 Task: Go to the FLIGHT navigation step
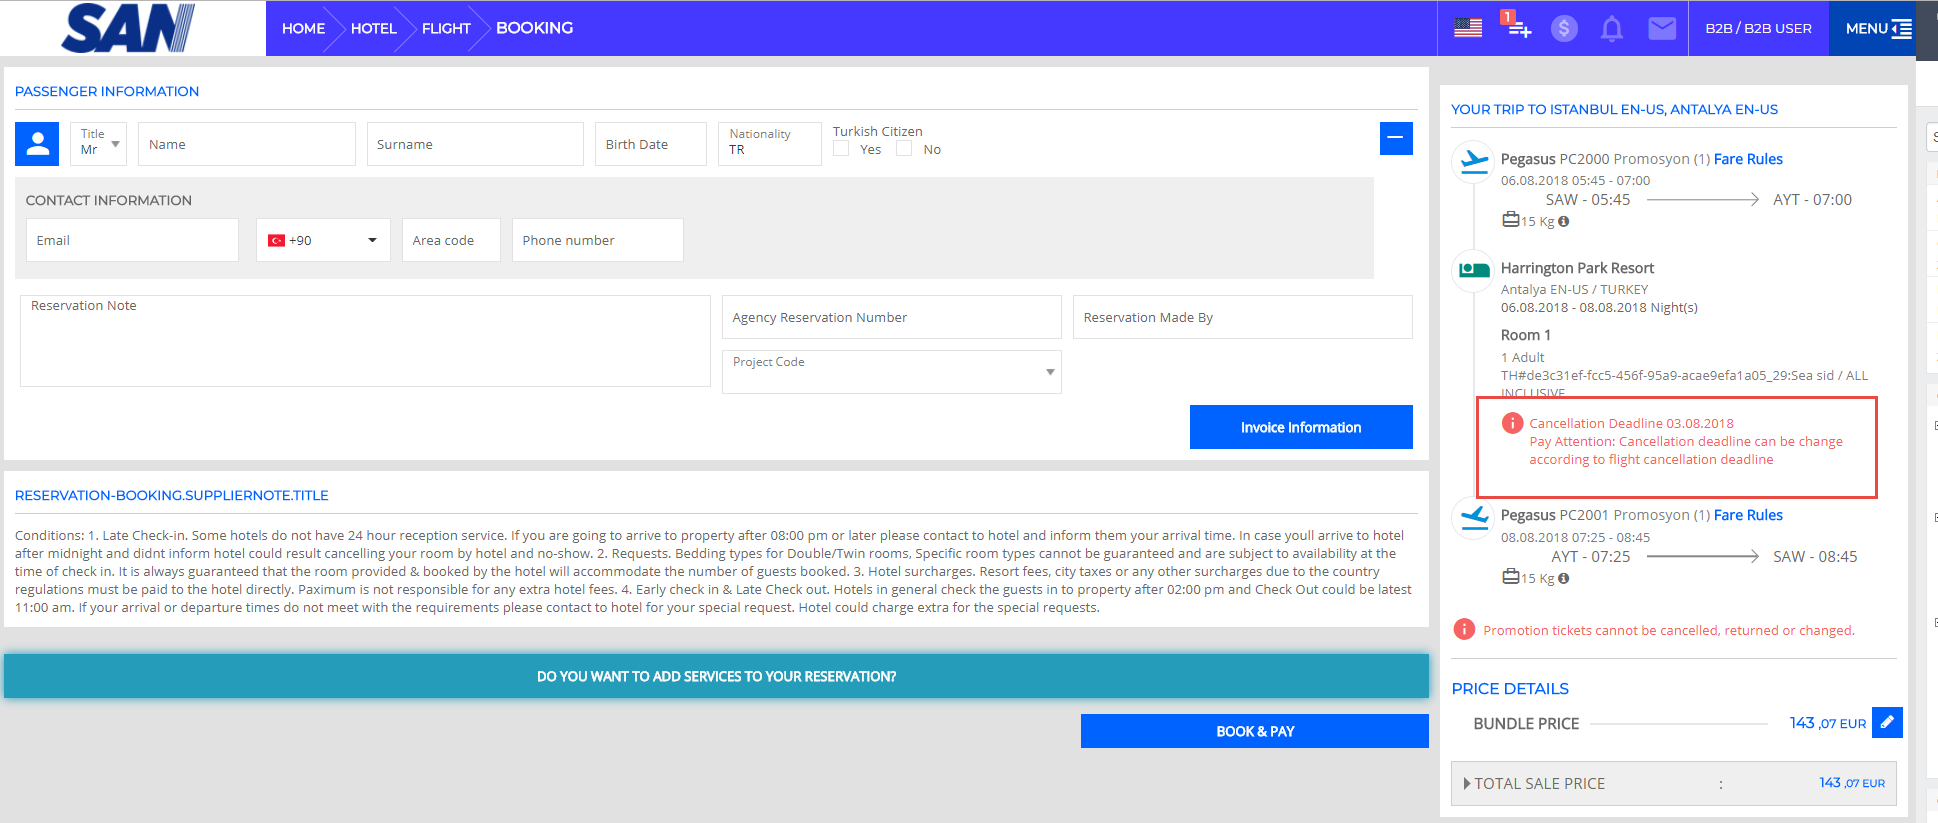click(x=446, y=28)
